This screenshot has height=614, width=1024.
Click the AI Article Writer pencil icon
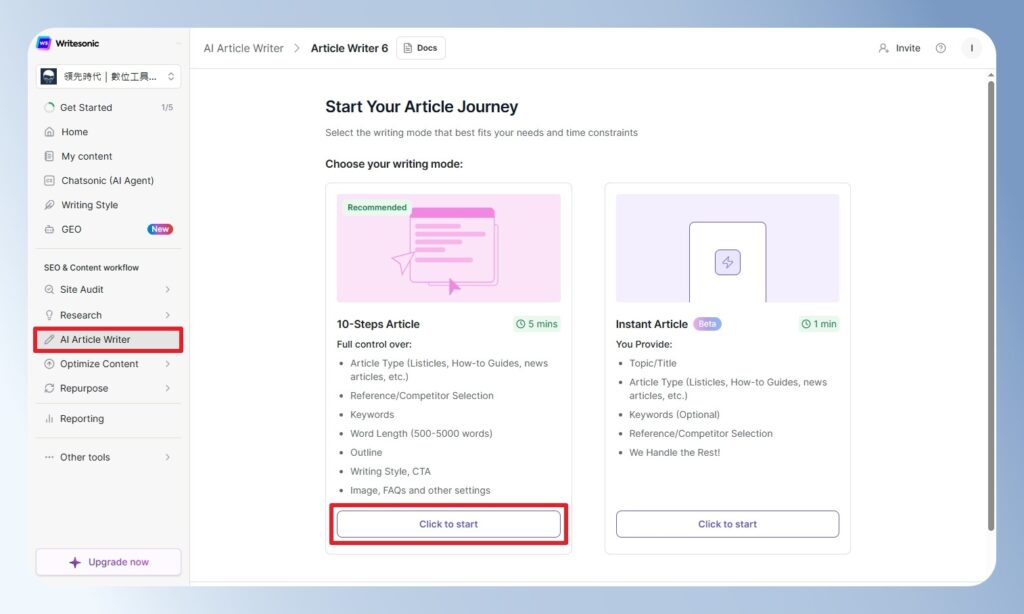pyautogui.click(x=49, y=340)
